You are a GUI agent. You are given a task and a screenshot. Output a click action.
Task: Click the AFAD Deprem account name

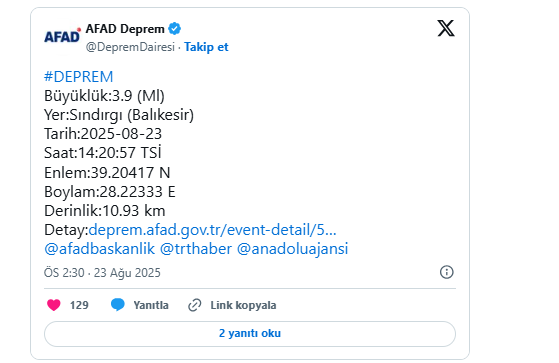(x=125, y=29)
